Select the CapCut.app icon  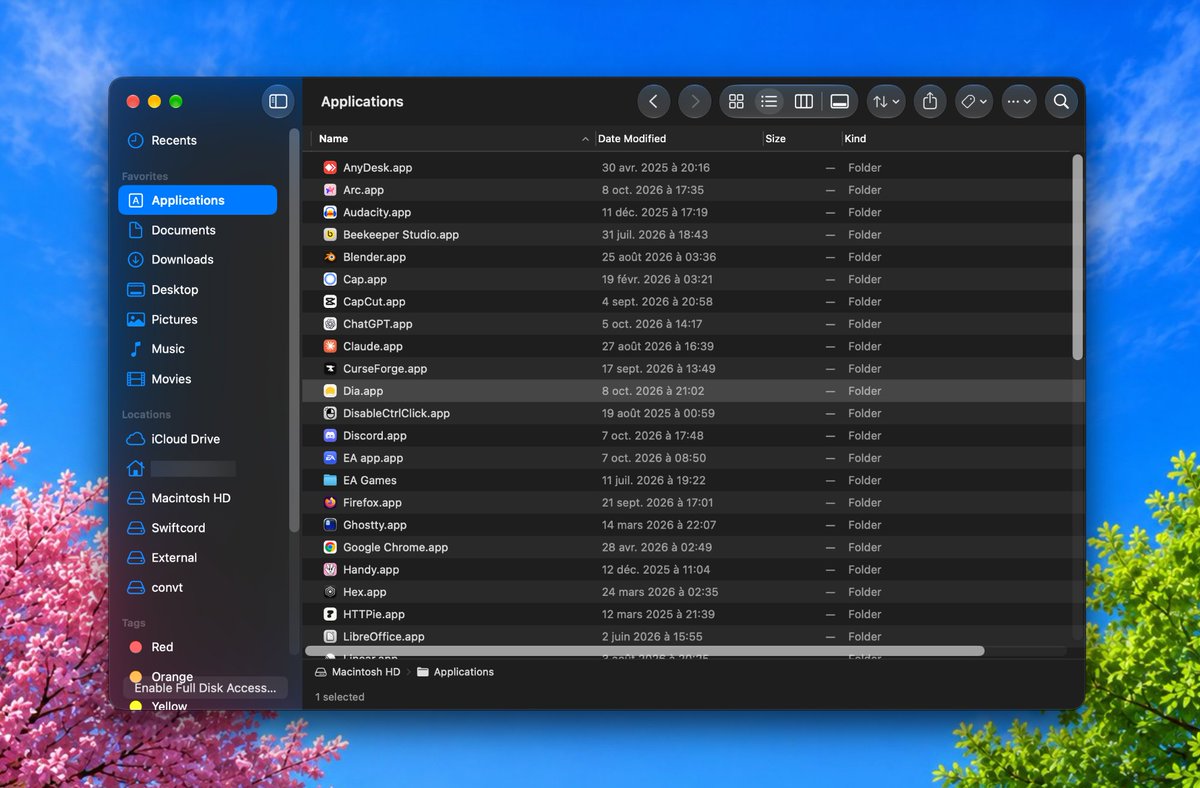click(330, 302)
